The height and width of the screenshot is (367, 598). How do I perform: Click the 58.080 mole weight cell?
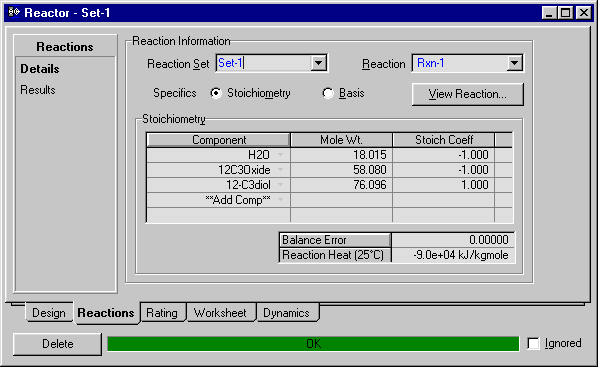coord(341,170)
